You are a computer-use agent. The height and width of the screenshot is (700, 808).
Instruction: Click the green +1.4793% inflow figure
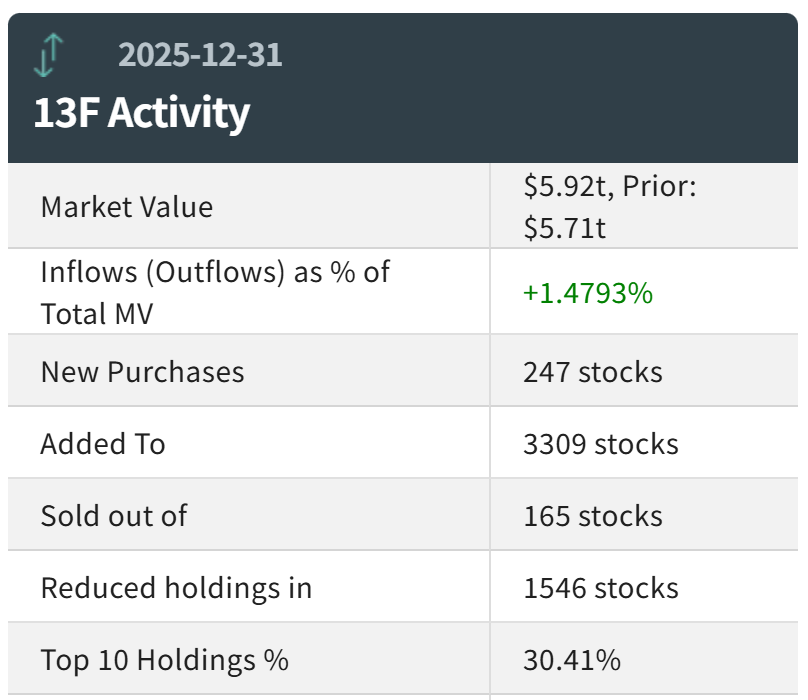587,293
